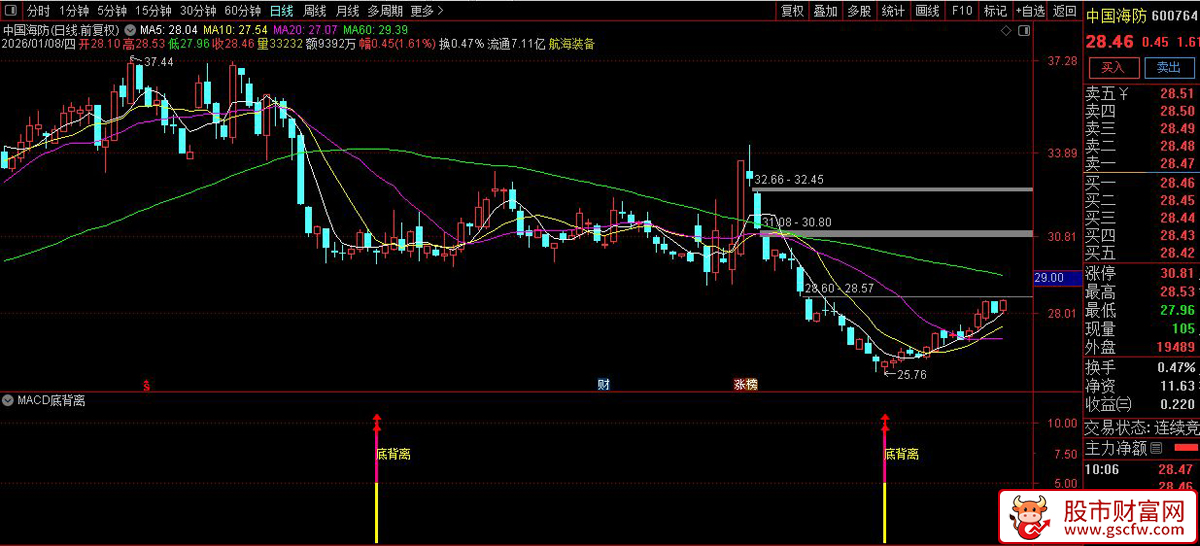Expand the 更多 periods menu
1200x546 pixels.
(x=427, y=11)
